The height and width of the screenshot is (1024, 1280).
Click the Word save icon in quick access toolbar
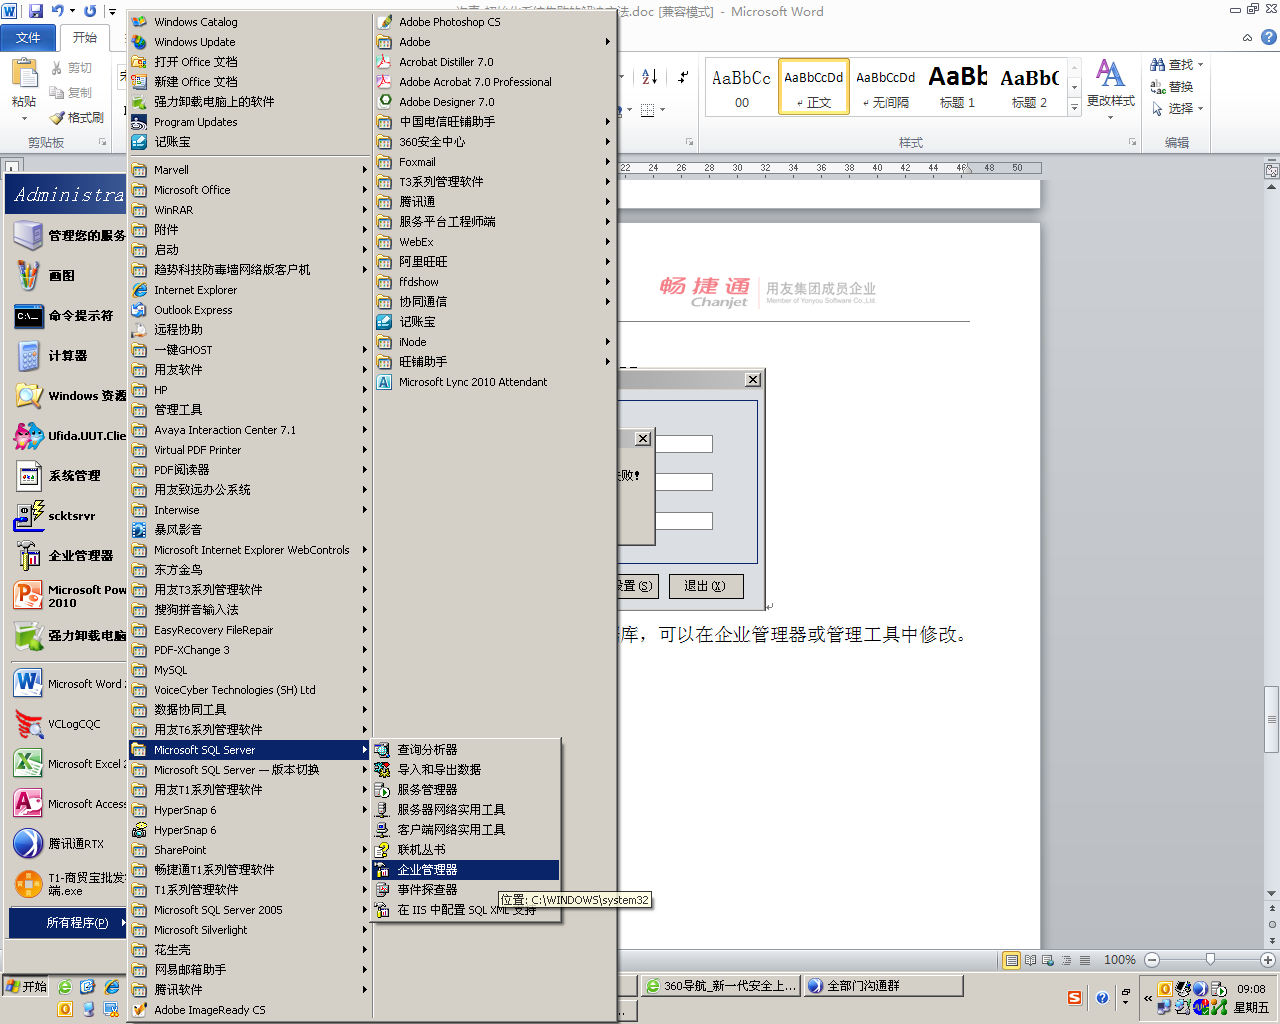click(x=36, y=11)
